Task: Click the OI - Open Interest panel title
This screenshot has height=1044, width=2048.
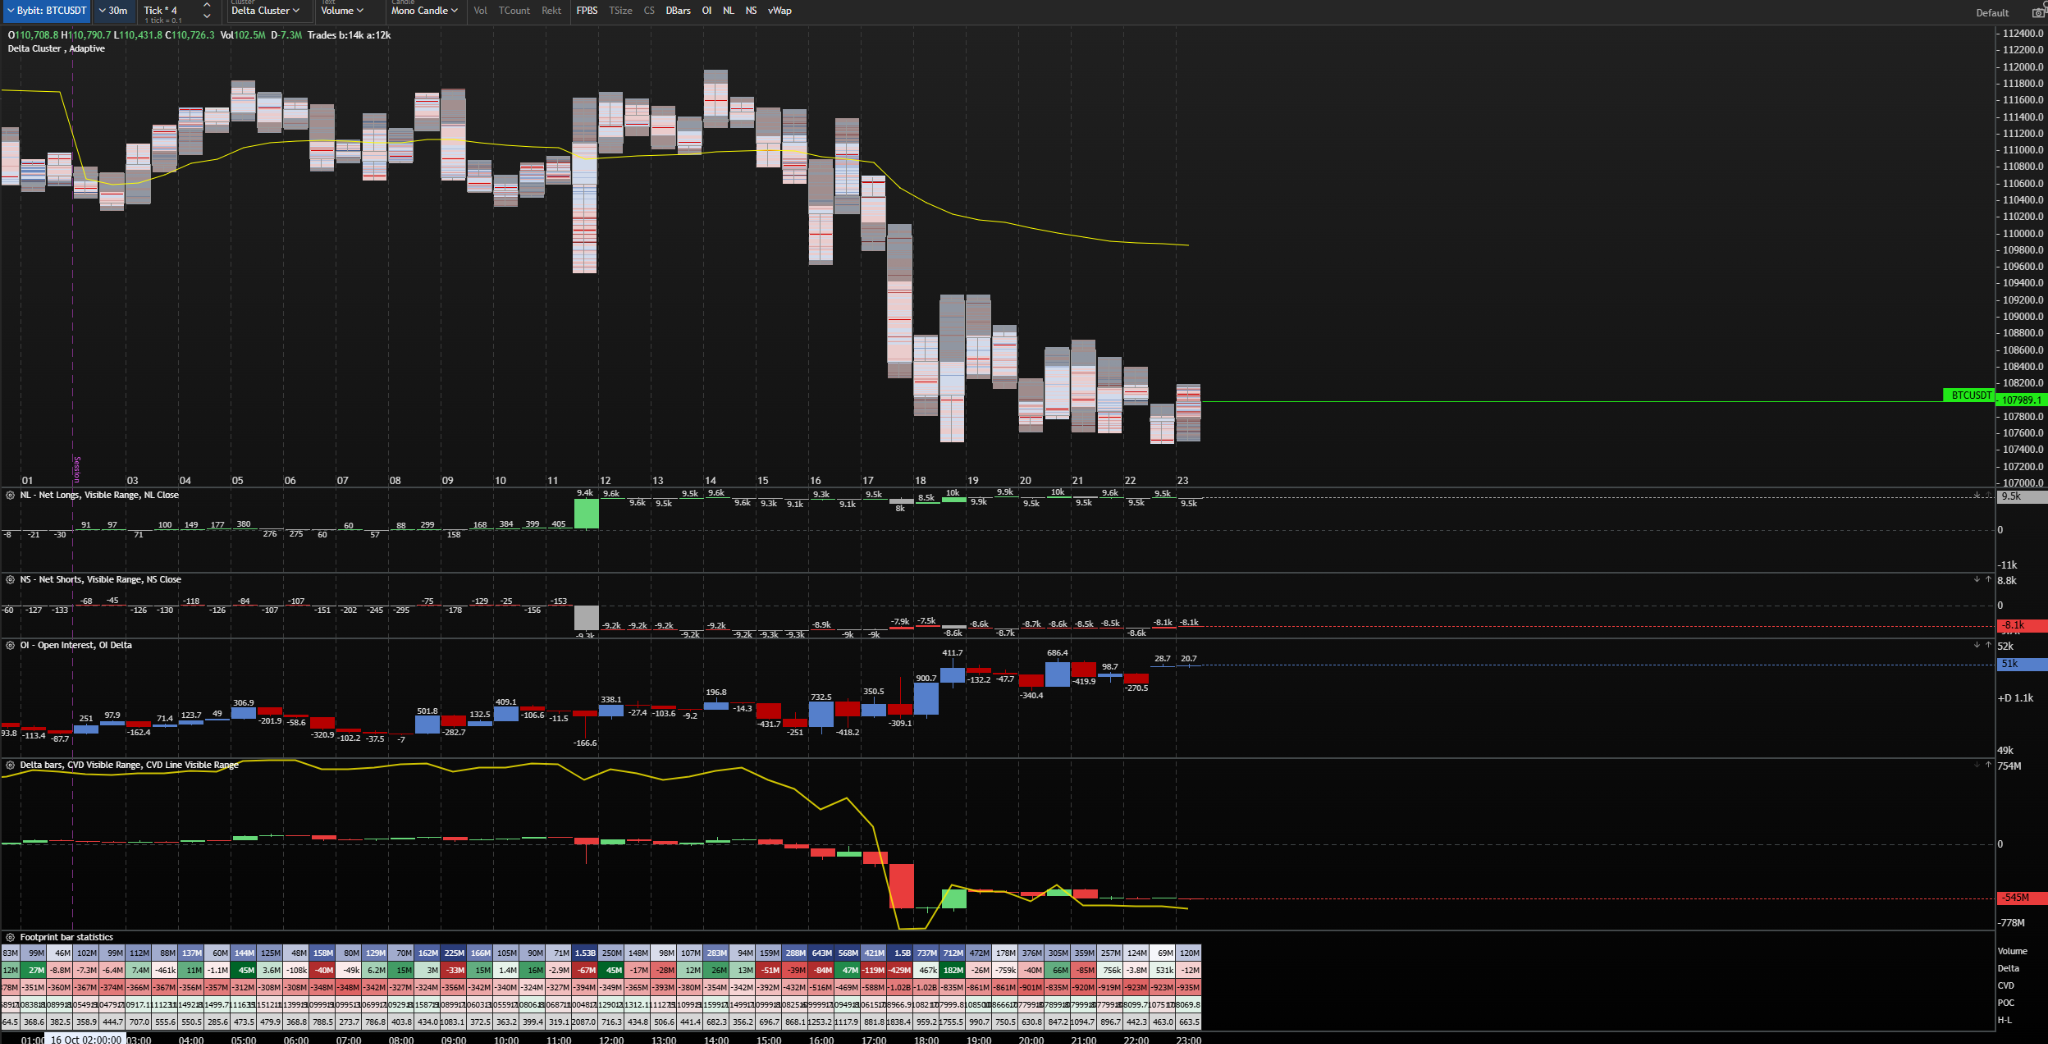Action: 76,645
